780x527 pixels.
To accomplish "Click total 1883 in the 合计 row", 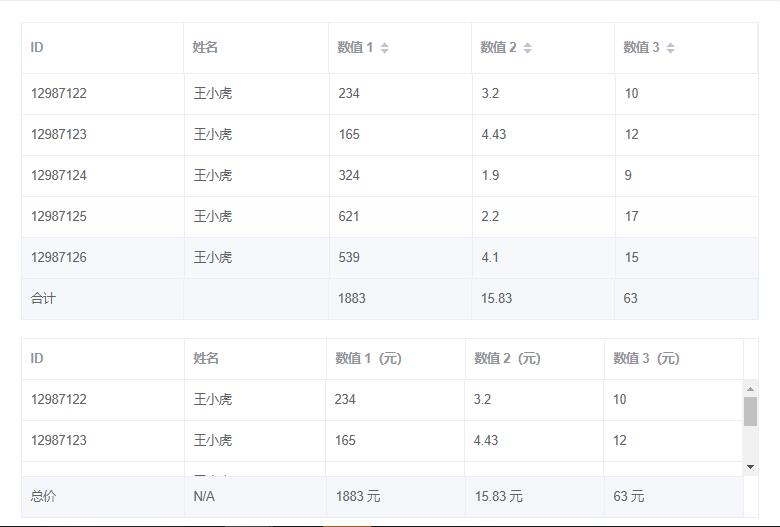I will point(352,298).
